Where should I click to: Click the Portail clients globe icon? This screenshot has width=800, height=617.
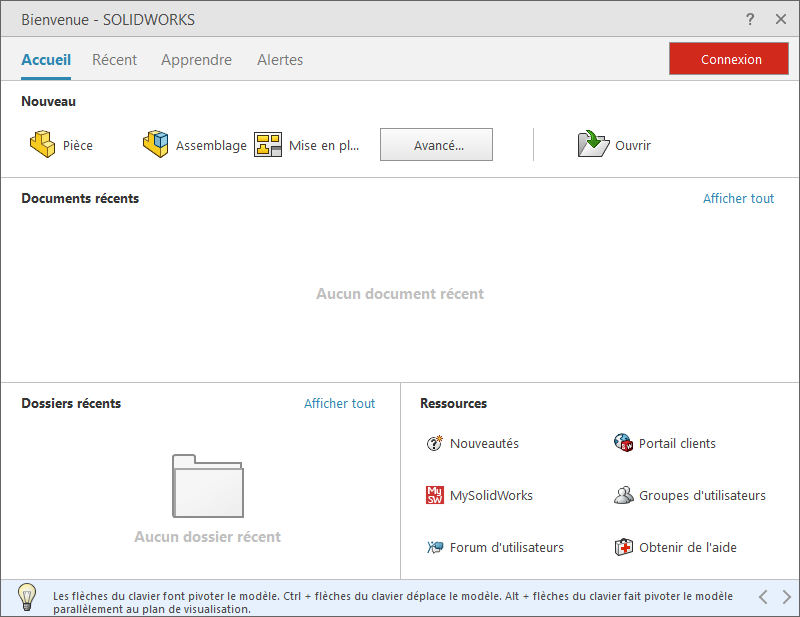(623, 443)
